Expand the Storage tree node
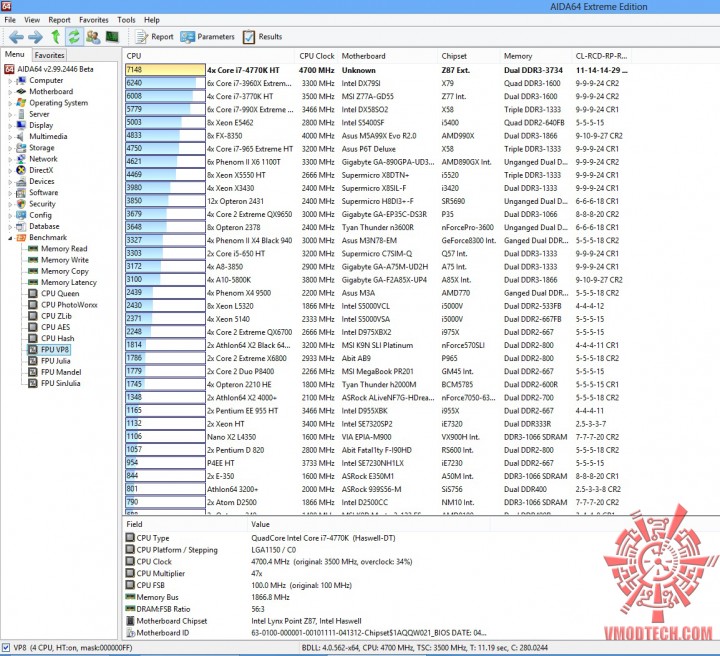 point(10,148)
